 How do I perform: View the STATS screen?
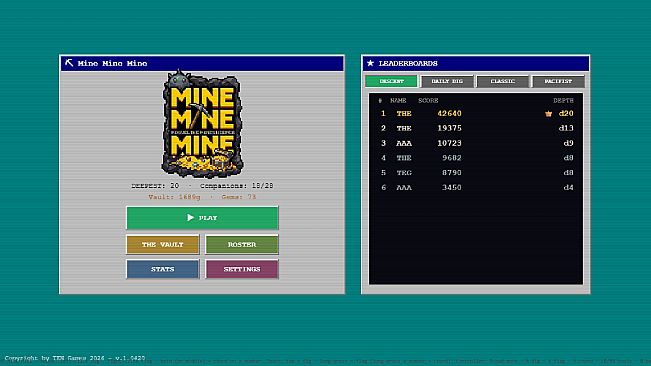163,269
